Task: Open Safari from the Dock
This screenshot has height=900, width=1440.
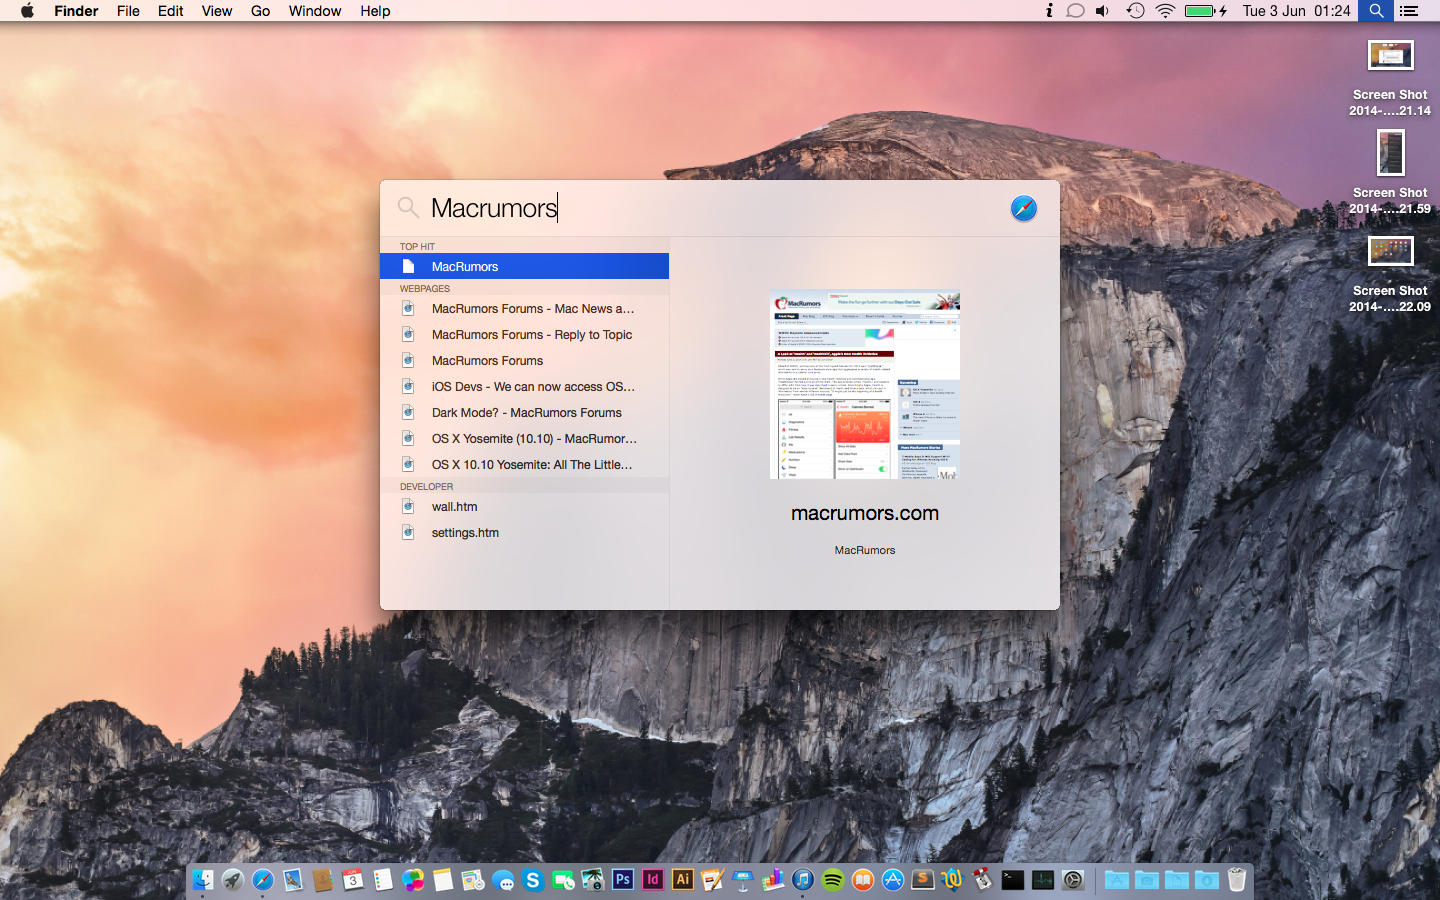Action: pyautogui.click(x=263, y=880)
